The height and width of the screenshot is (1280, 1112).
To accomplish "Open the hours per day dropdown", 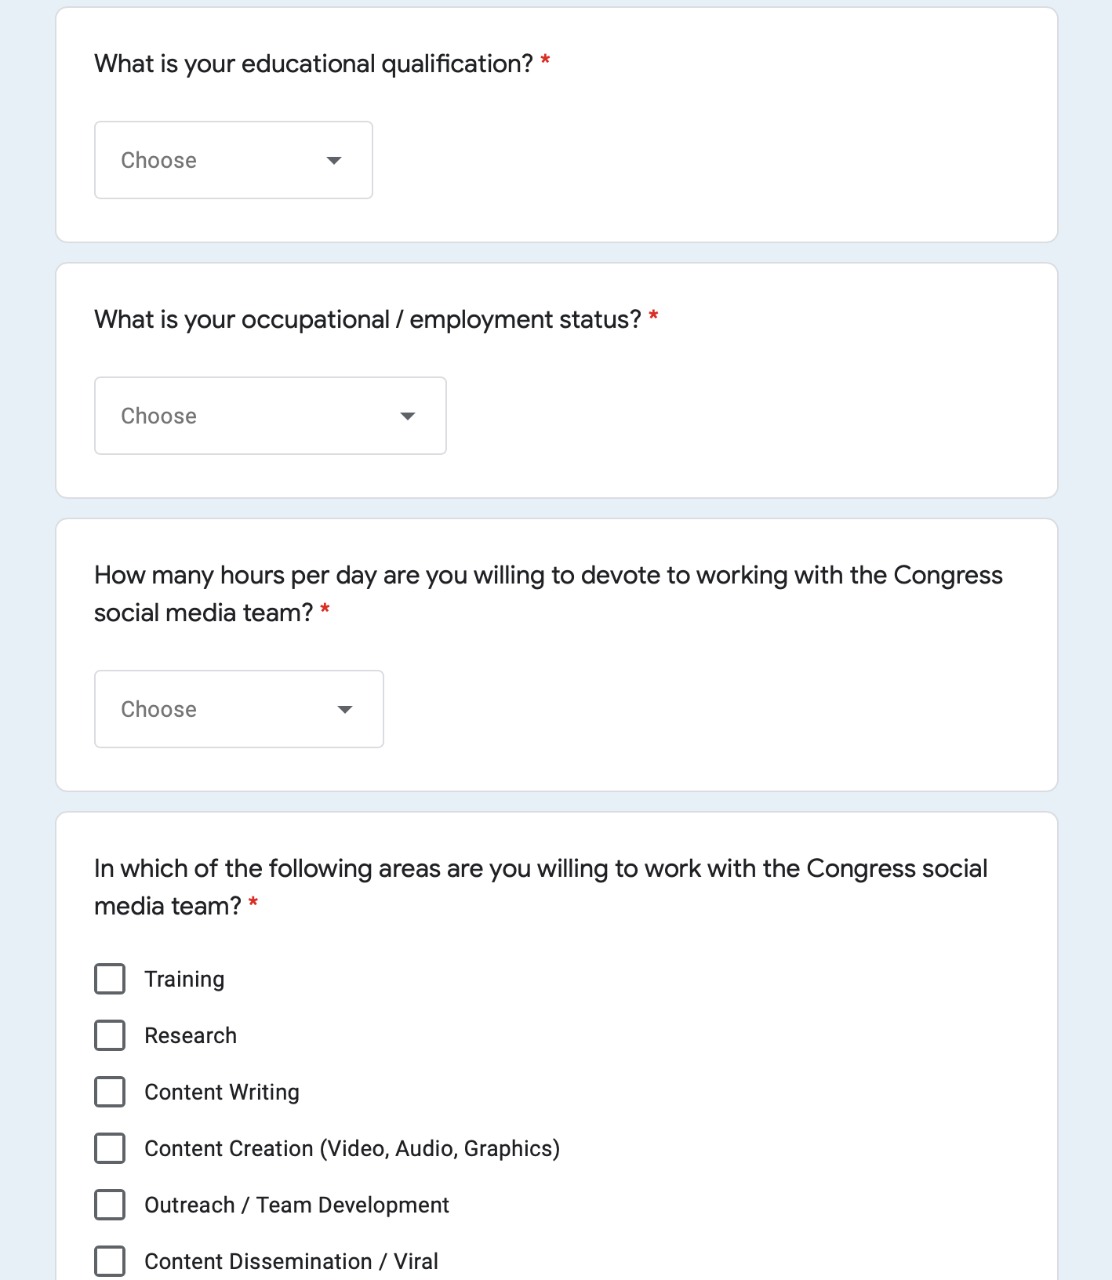I will pyautogui.click(x=238, y=709).
